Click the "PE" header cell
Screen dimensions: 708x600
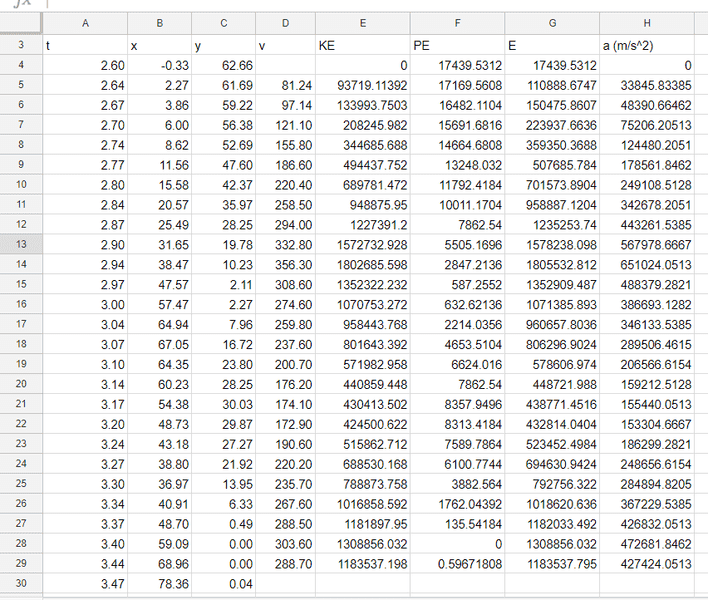pyautogui.click(x=456, y=46)
